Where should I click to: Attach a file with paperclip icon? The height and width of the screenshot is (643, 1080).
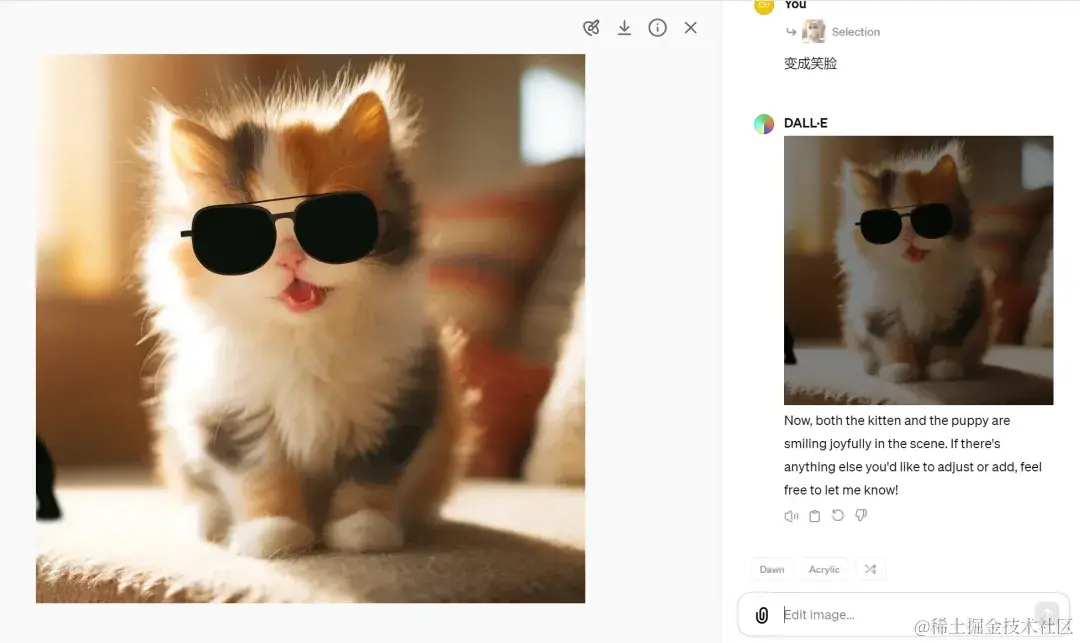click(x=762, y=615)
